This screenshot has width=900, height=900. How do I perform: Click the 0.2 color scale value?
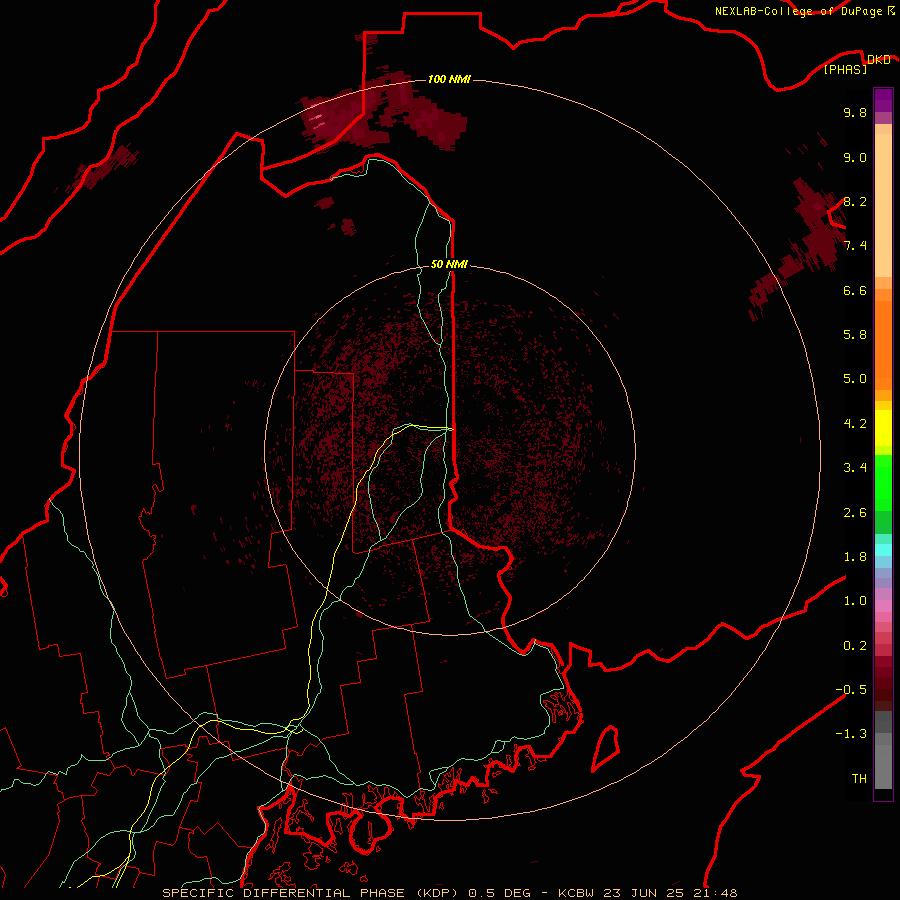(855, 646)
